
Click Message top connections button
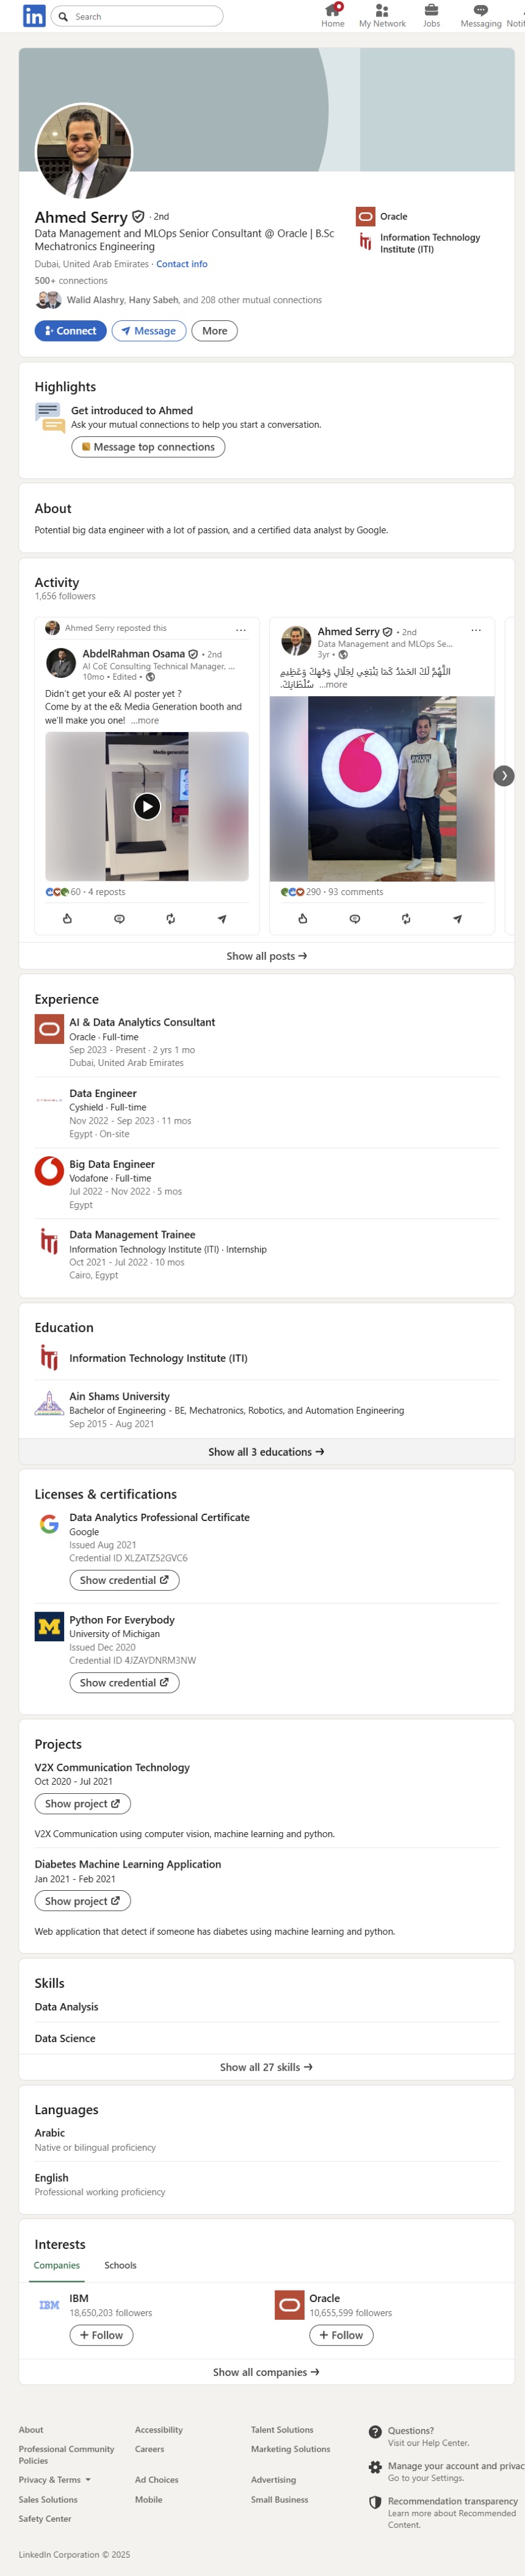coord(148,447)
